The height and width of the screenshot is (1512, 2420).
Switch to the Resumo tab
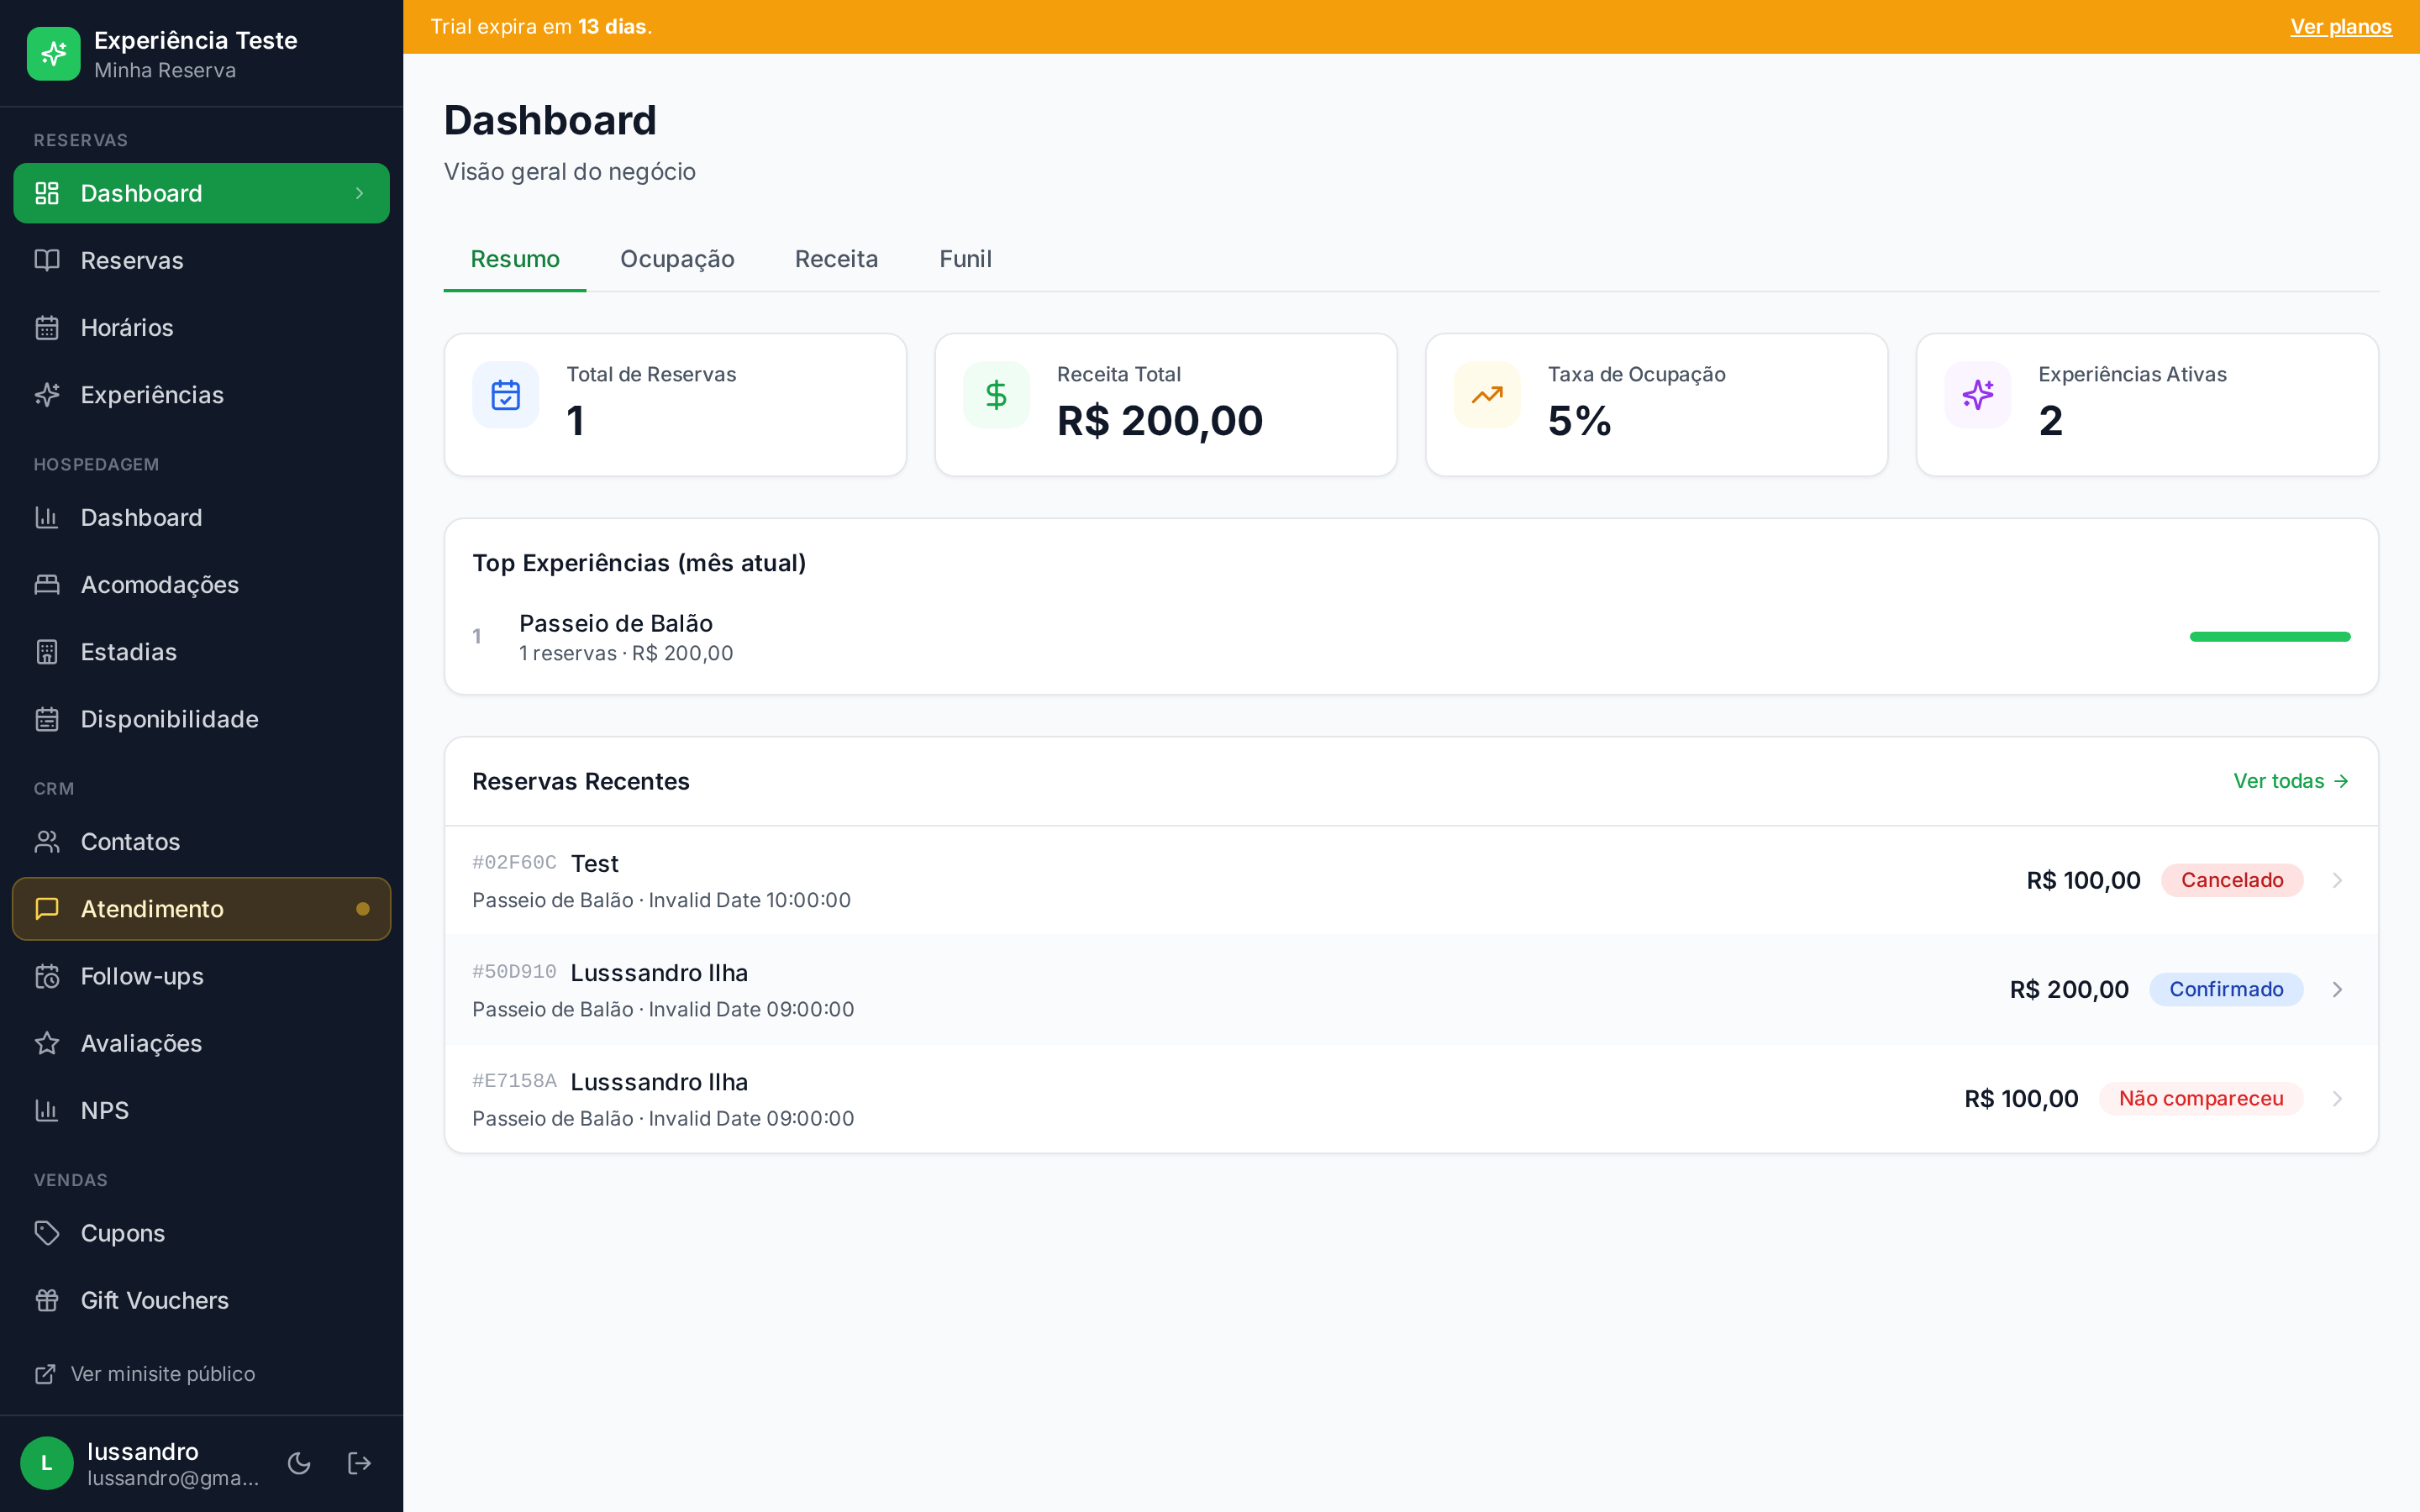click(515, 259)
